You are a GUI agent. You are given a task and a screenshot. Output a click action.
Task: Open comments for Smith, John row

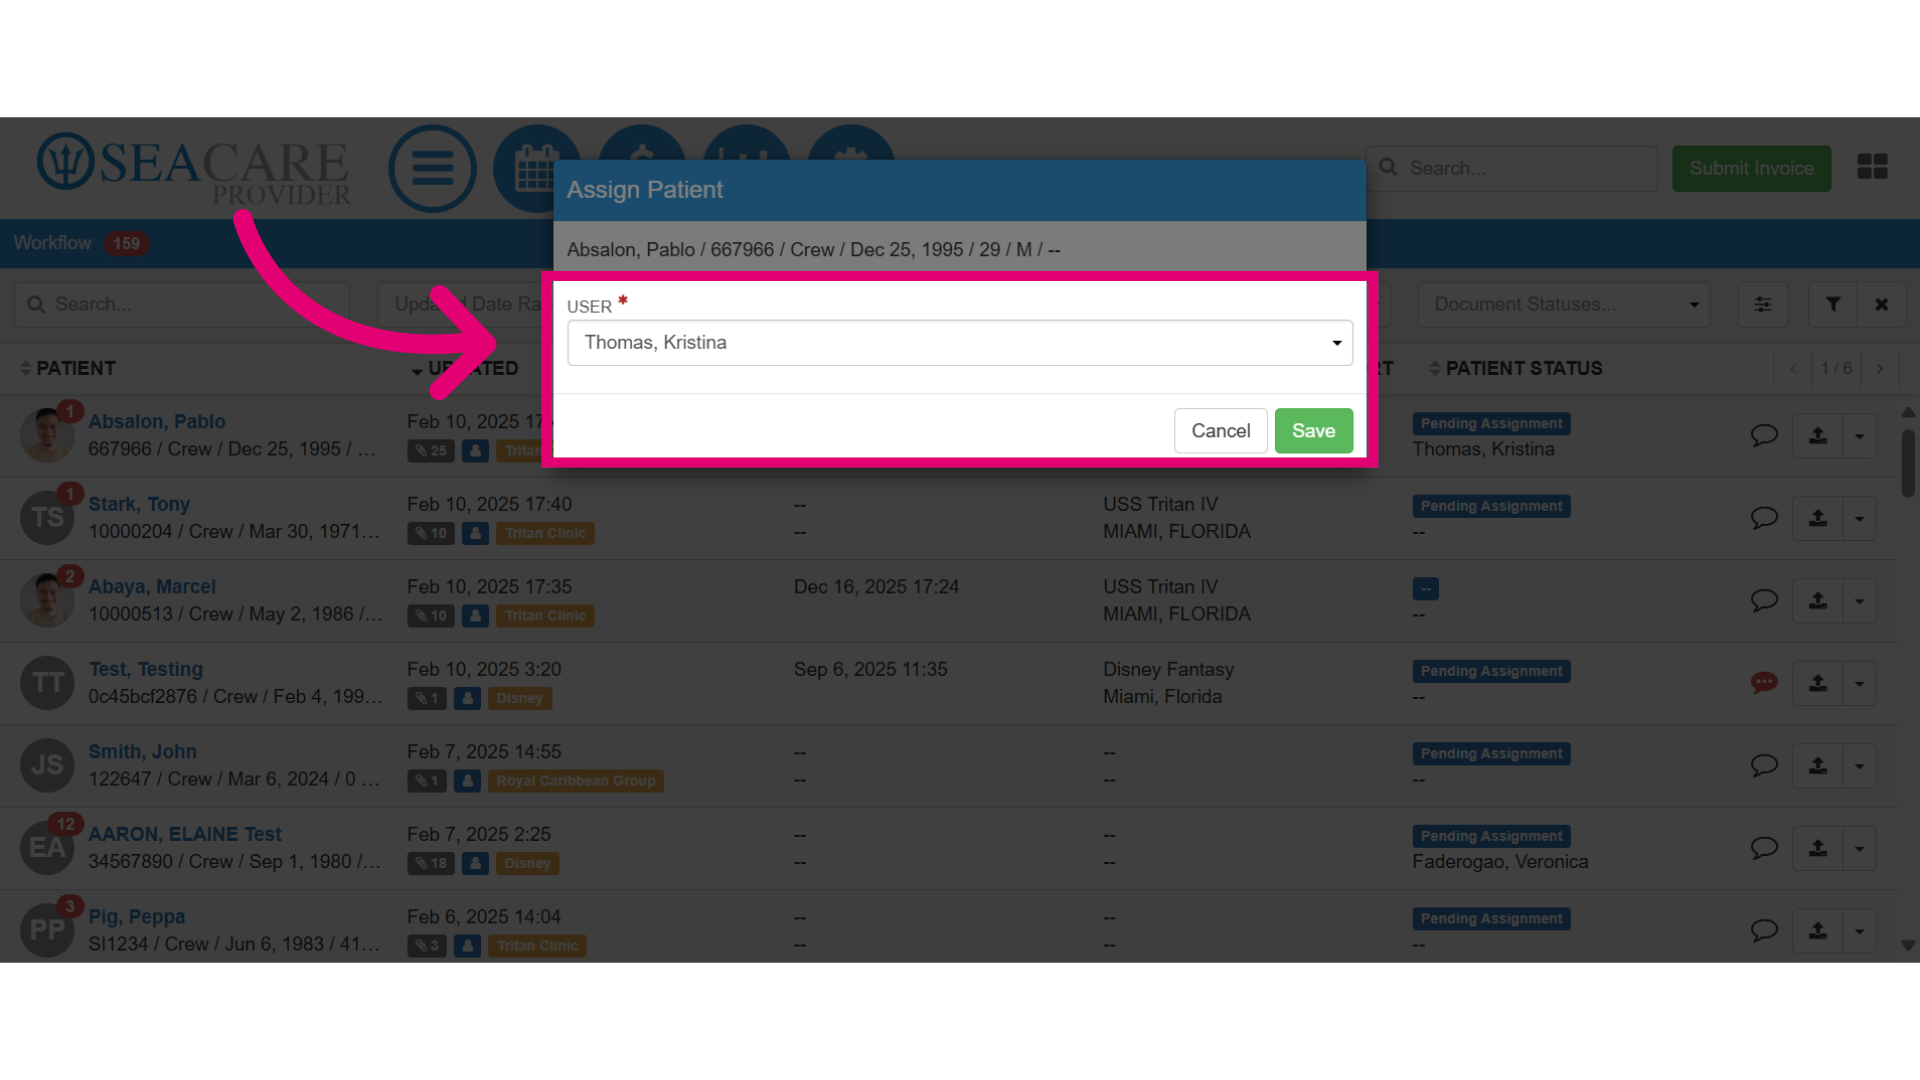tap(1763, 765)
